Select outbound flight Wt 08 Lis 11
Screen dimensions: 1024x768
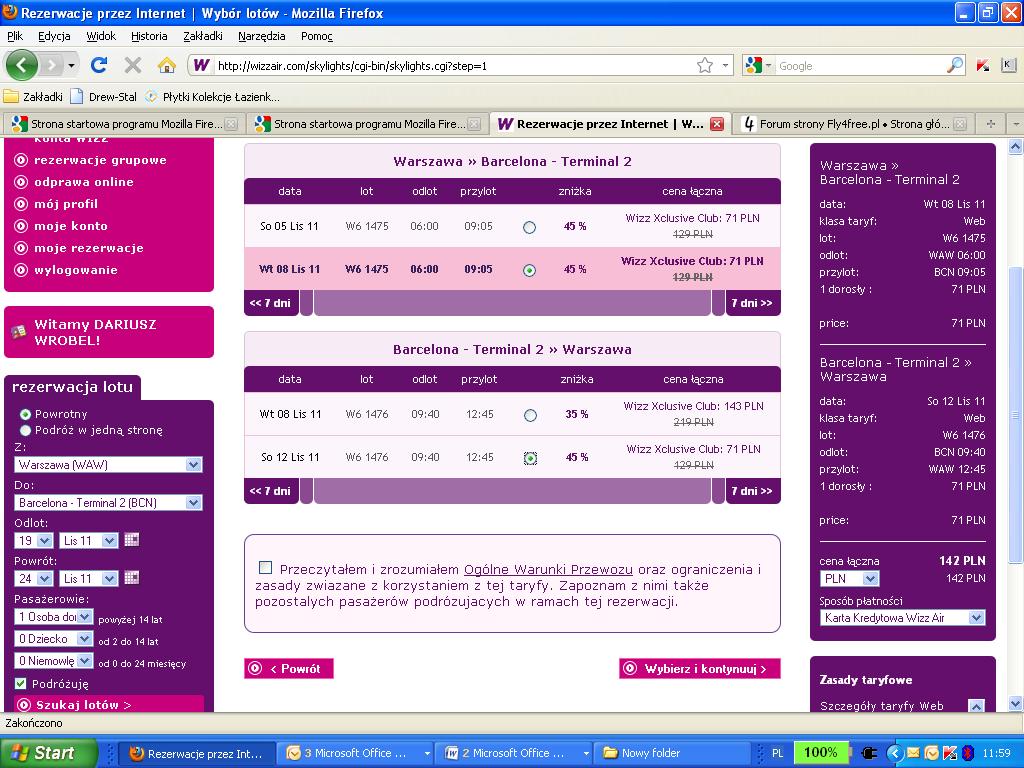coord(530,270)
